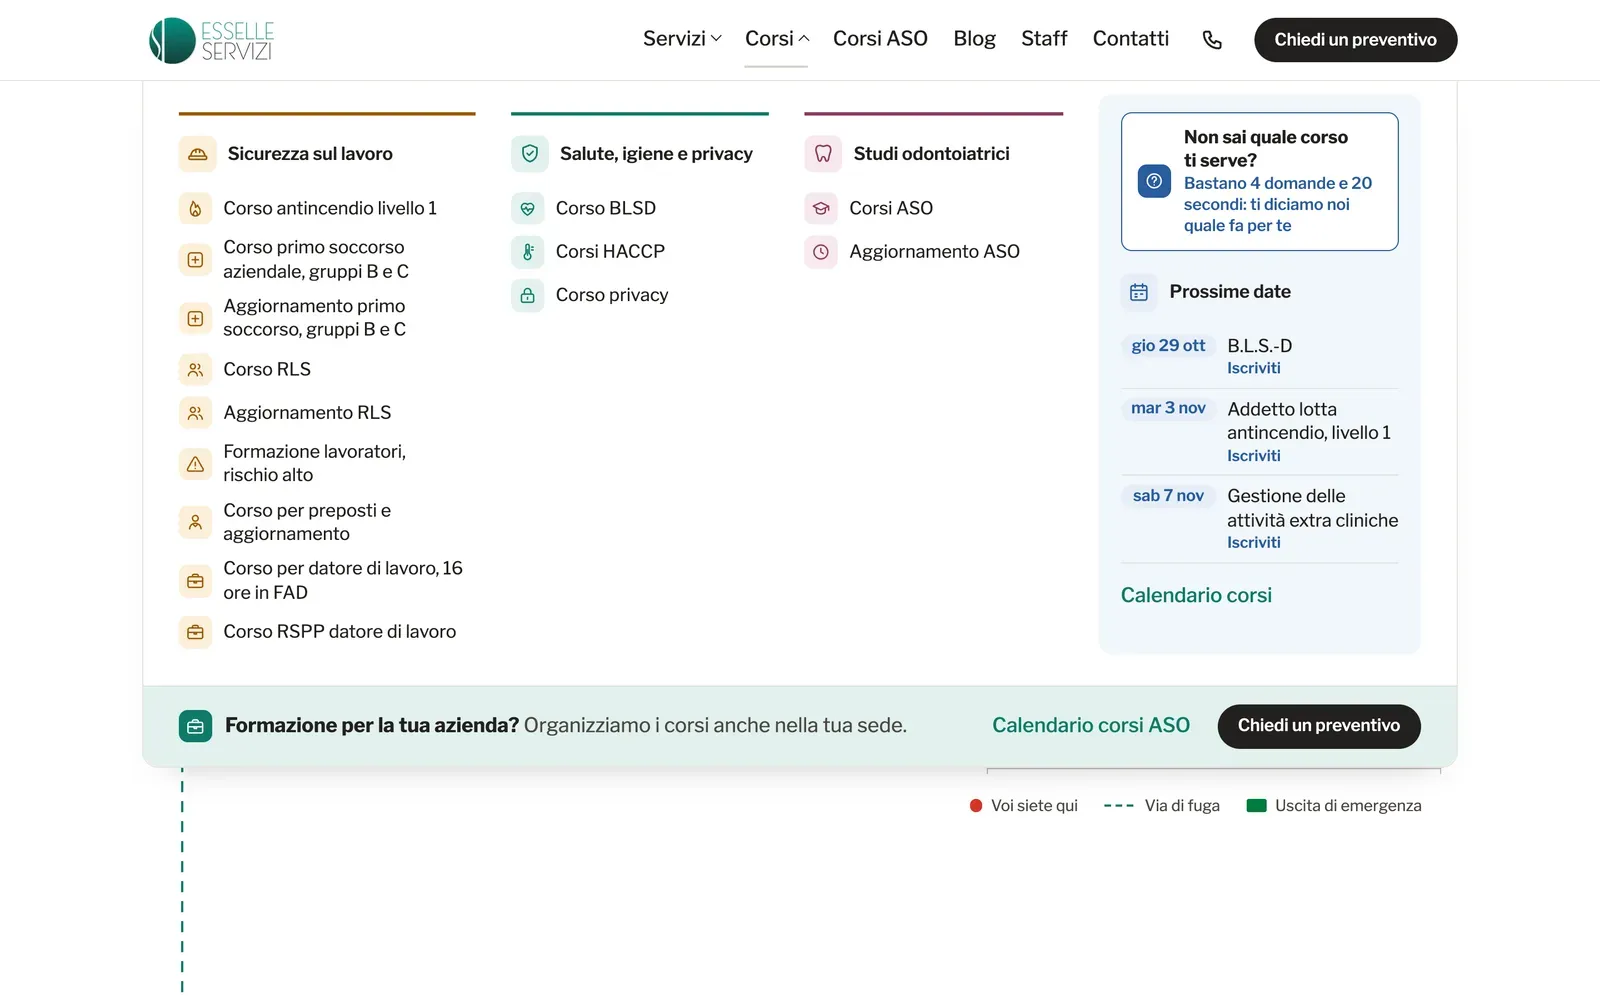This screenshot has width=1600, height=1000.
Task: Click the Esselle Servizi logo
Action: pos(211,40)
